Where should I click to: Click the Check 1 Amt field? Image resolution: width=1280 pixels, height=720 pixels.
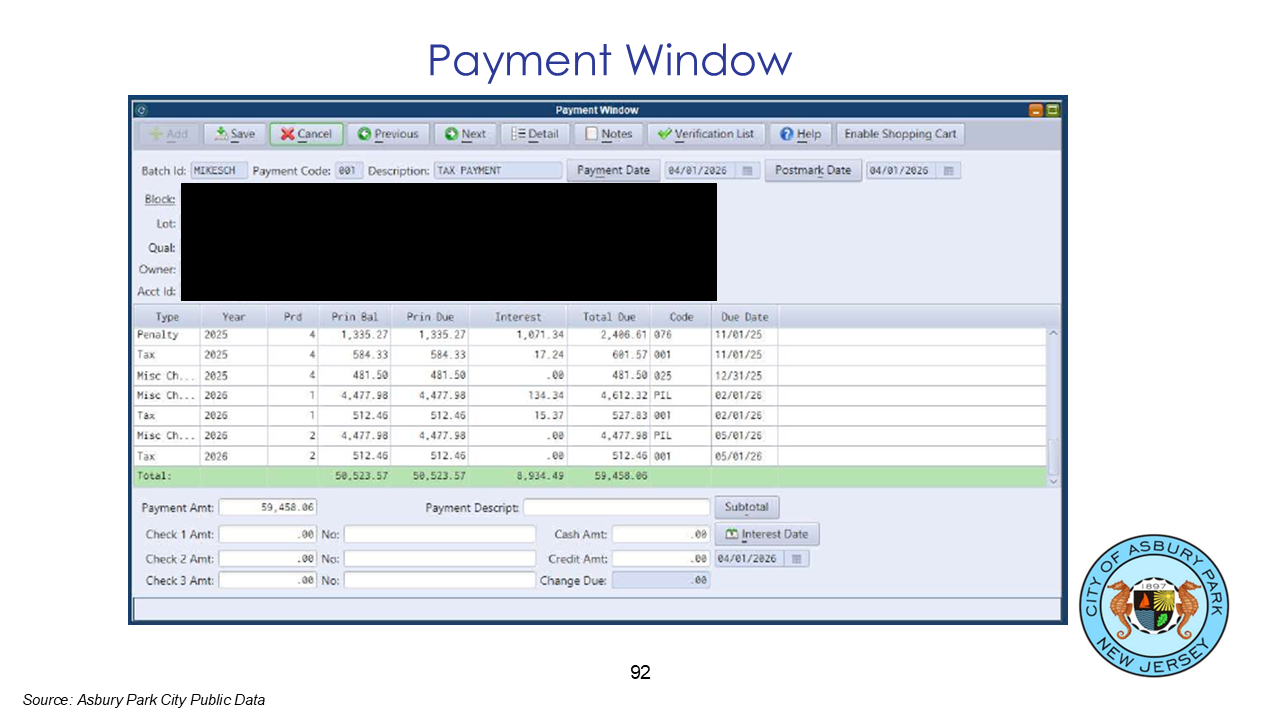pyautogui.click(x=268, y=535)
